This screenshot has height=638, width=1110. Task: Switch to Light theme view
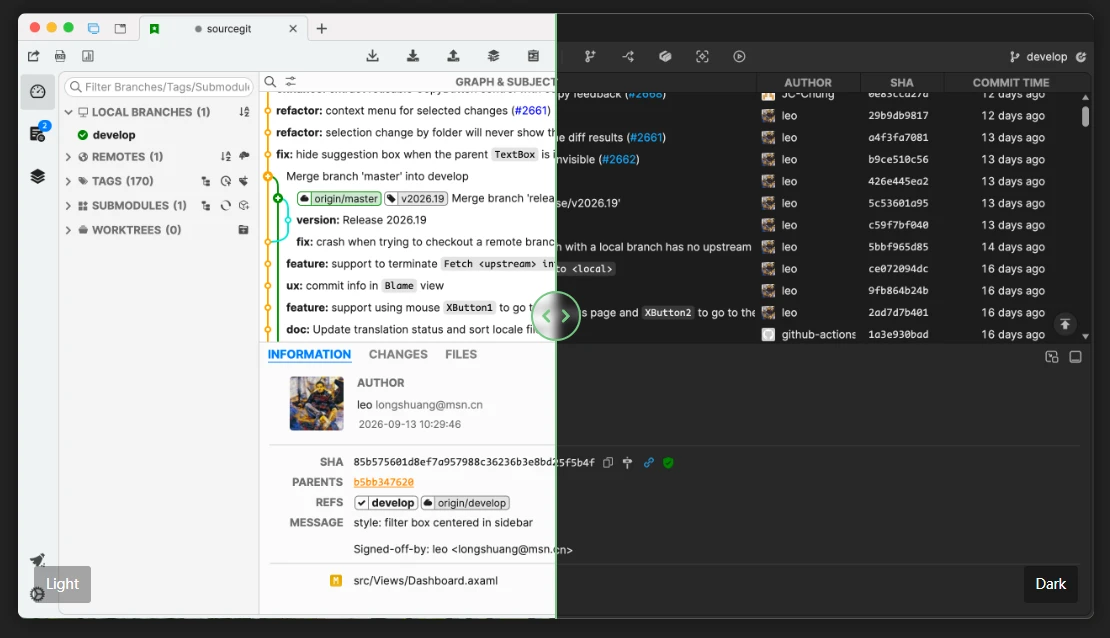62,584
